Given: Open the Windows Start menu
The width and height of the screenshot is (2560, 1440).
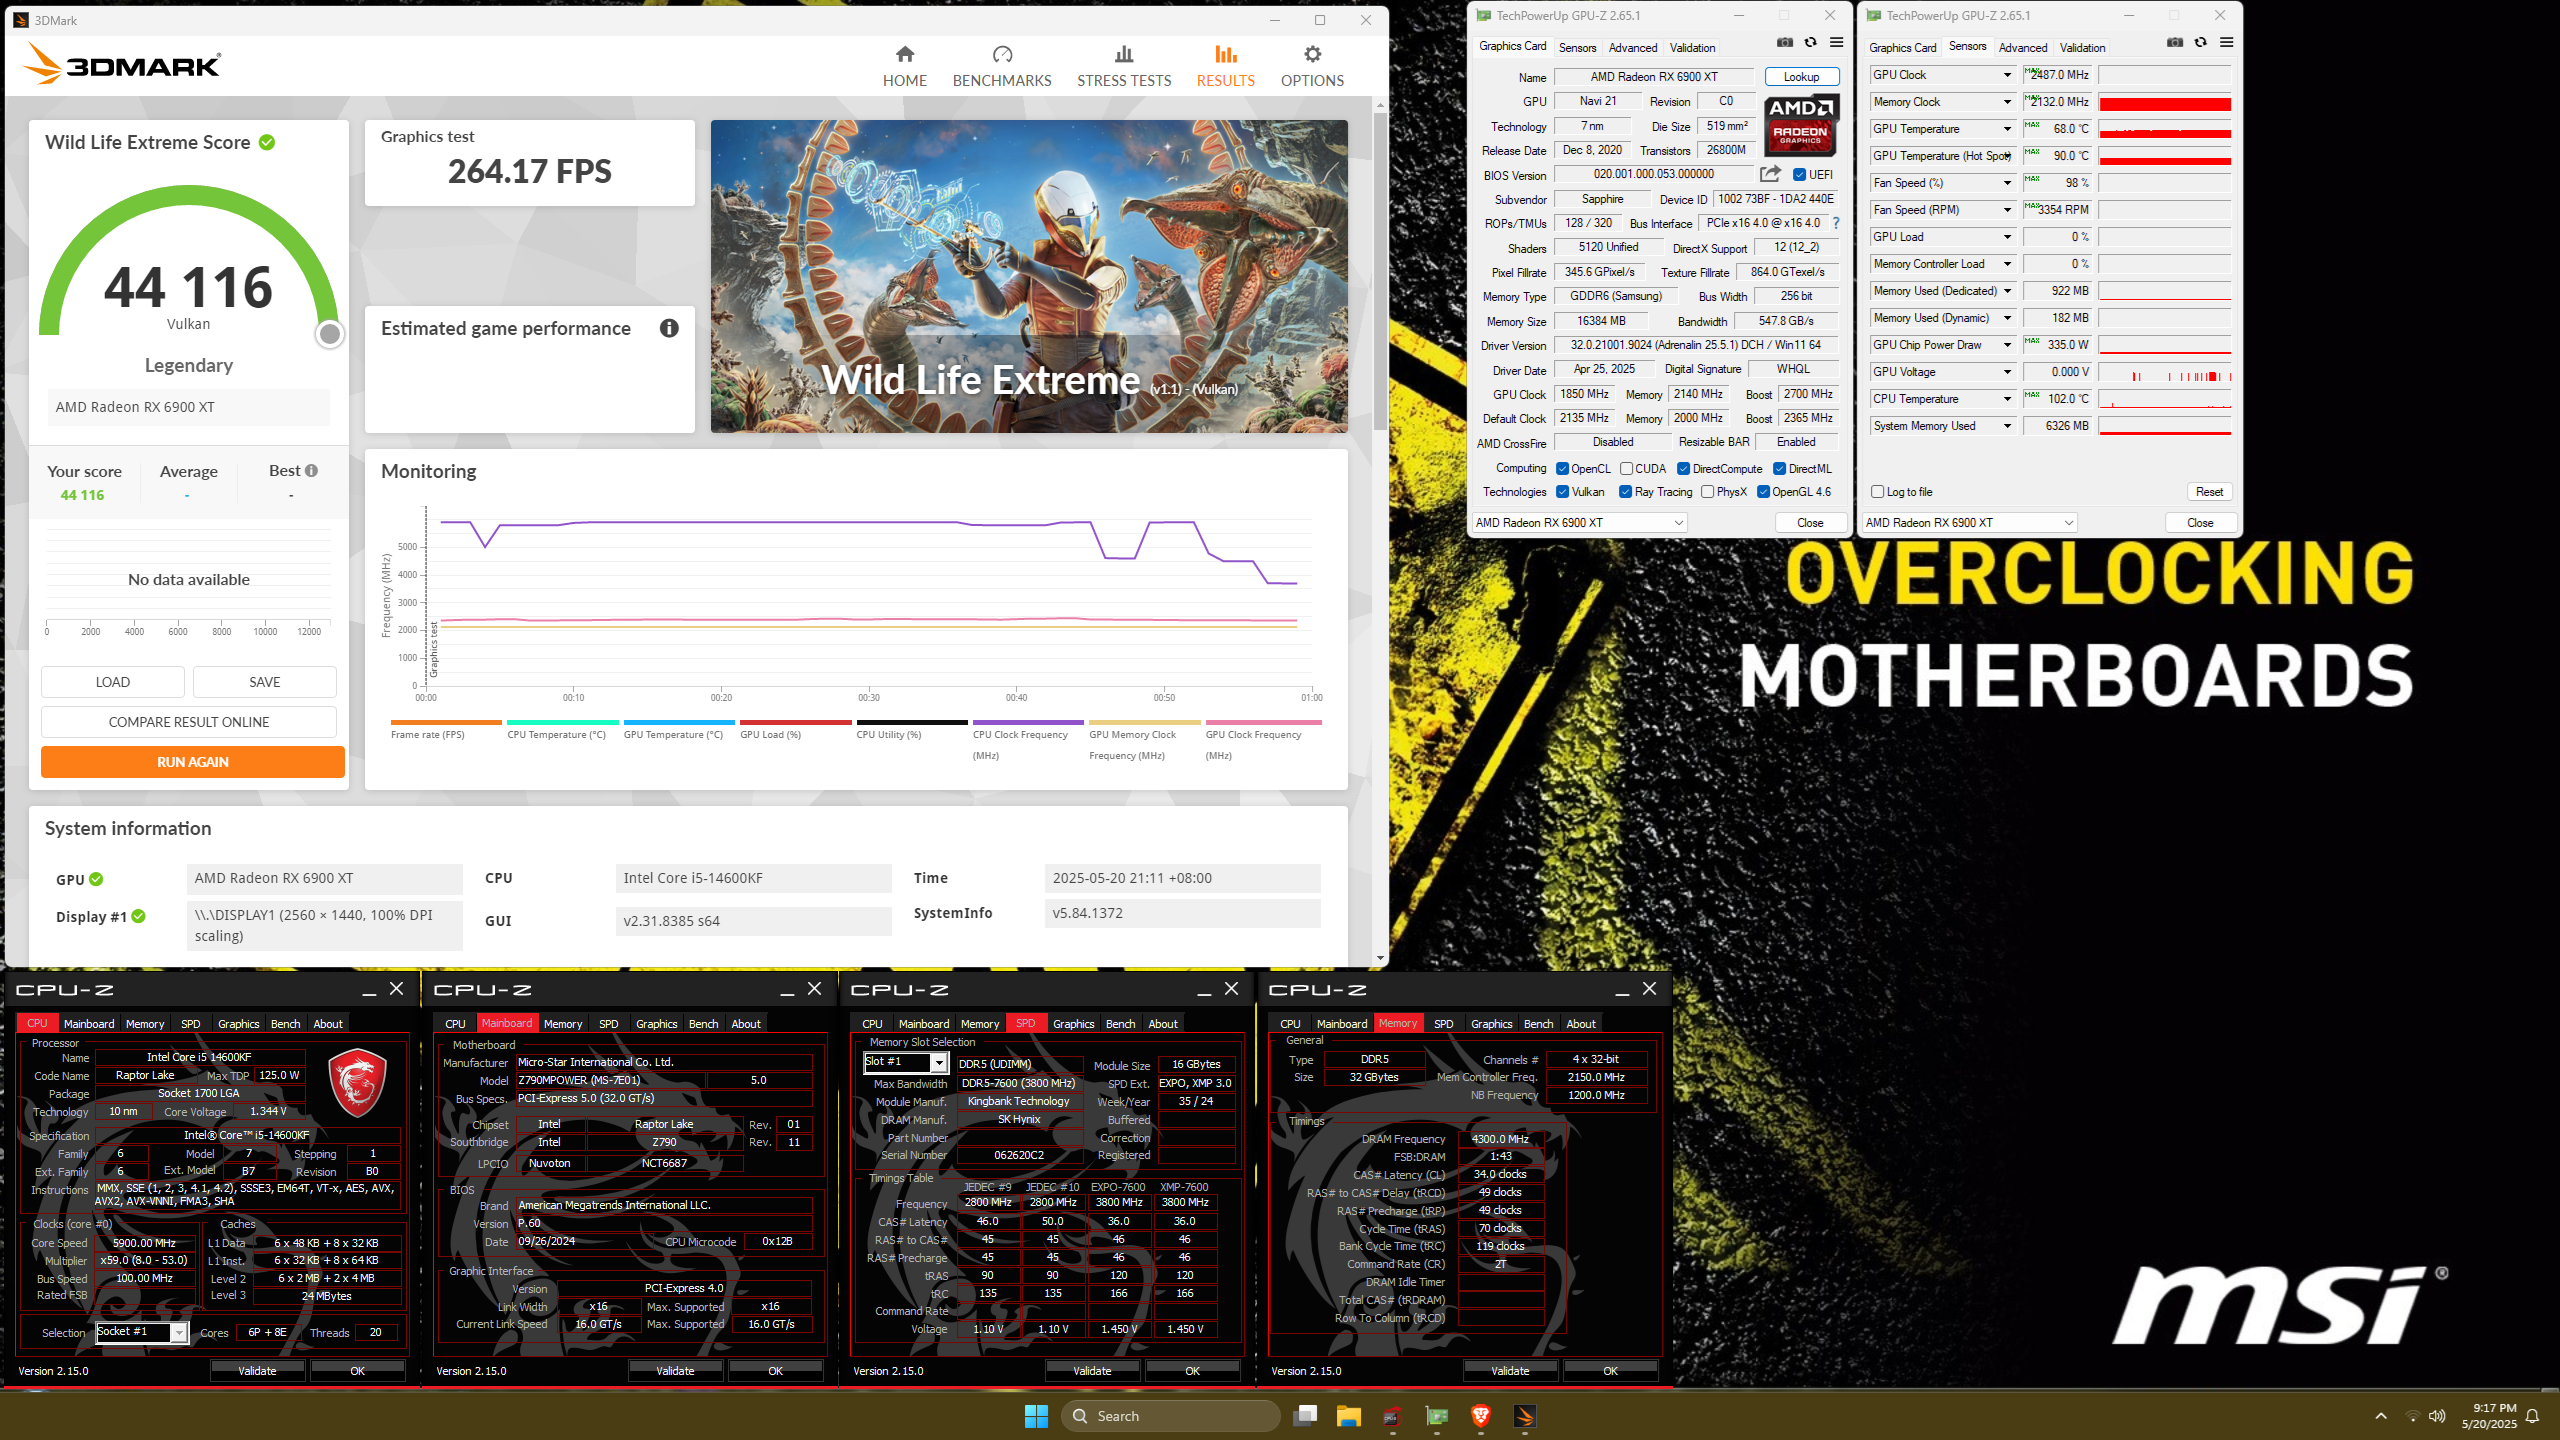Looking at the screenshot, I should click(1036, 1416).
